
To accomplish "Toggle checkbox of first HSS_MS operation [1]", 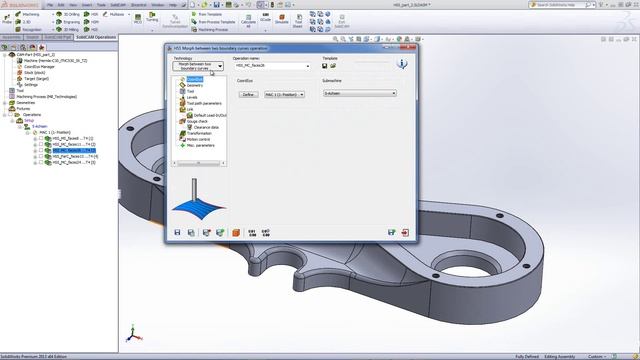I will click(x=41, y=138).
